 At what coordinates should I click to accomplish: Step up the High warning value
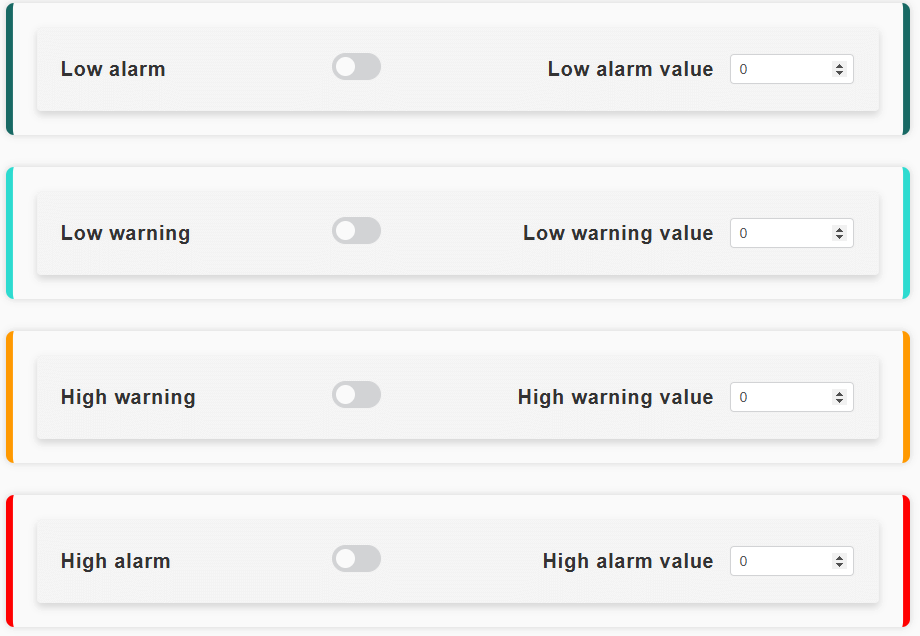pos(839,393)
